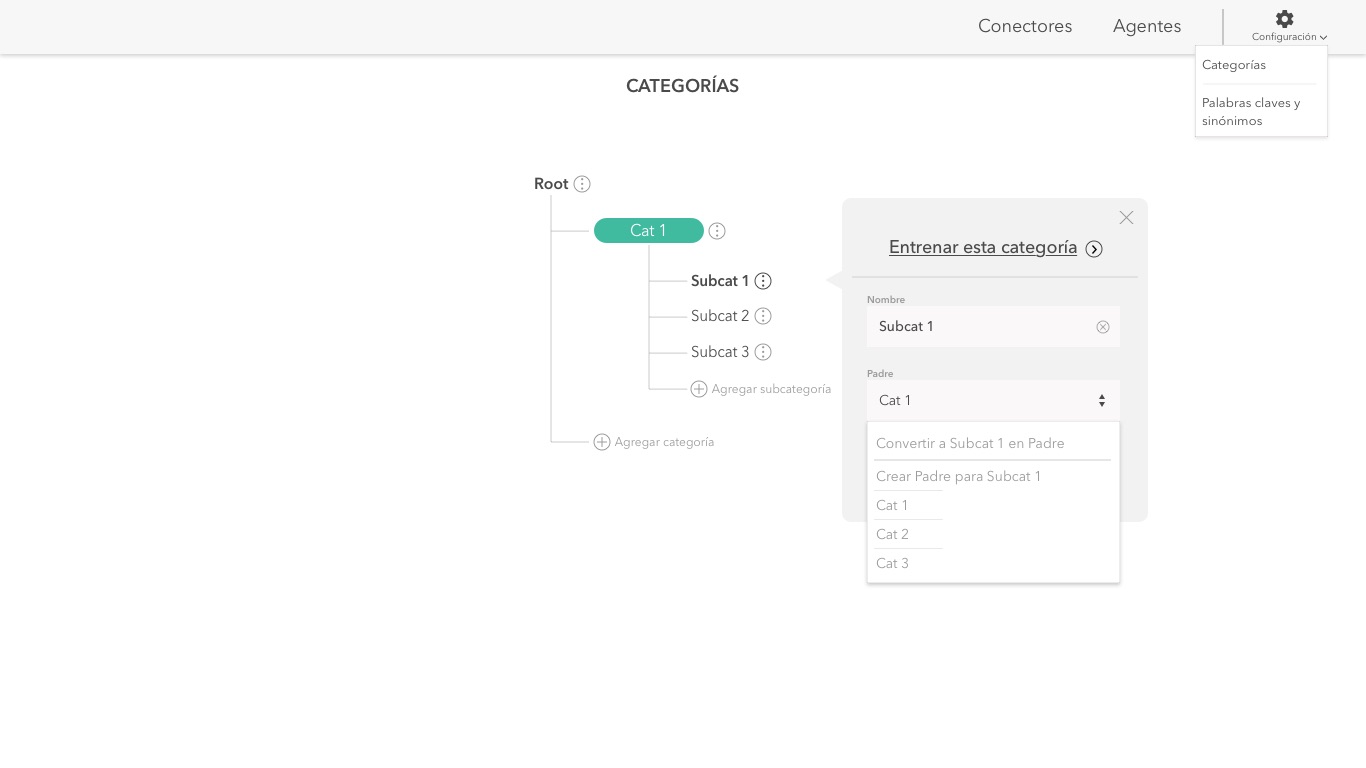Open options icon next to Subcat 3
Viewport: 1366px width, 768px height.
coord(763,352)
